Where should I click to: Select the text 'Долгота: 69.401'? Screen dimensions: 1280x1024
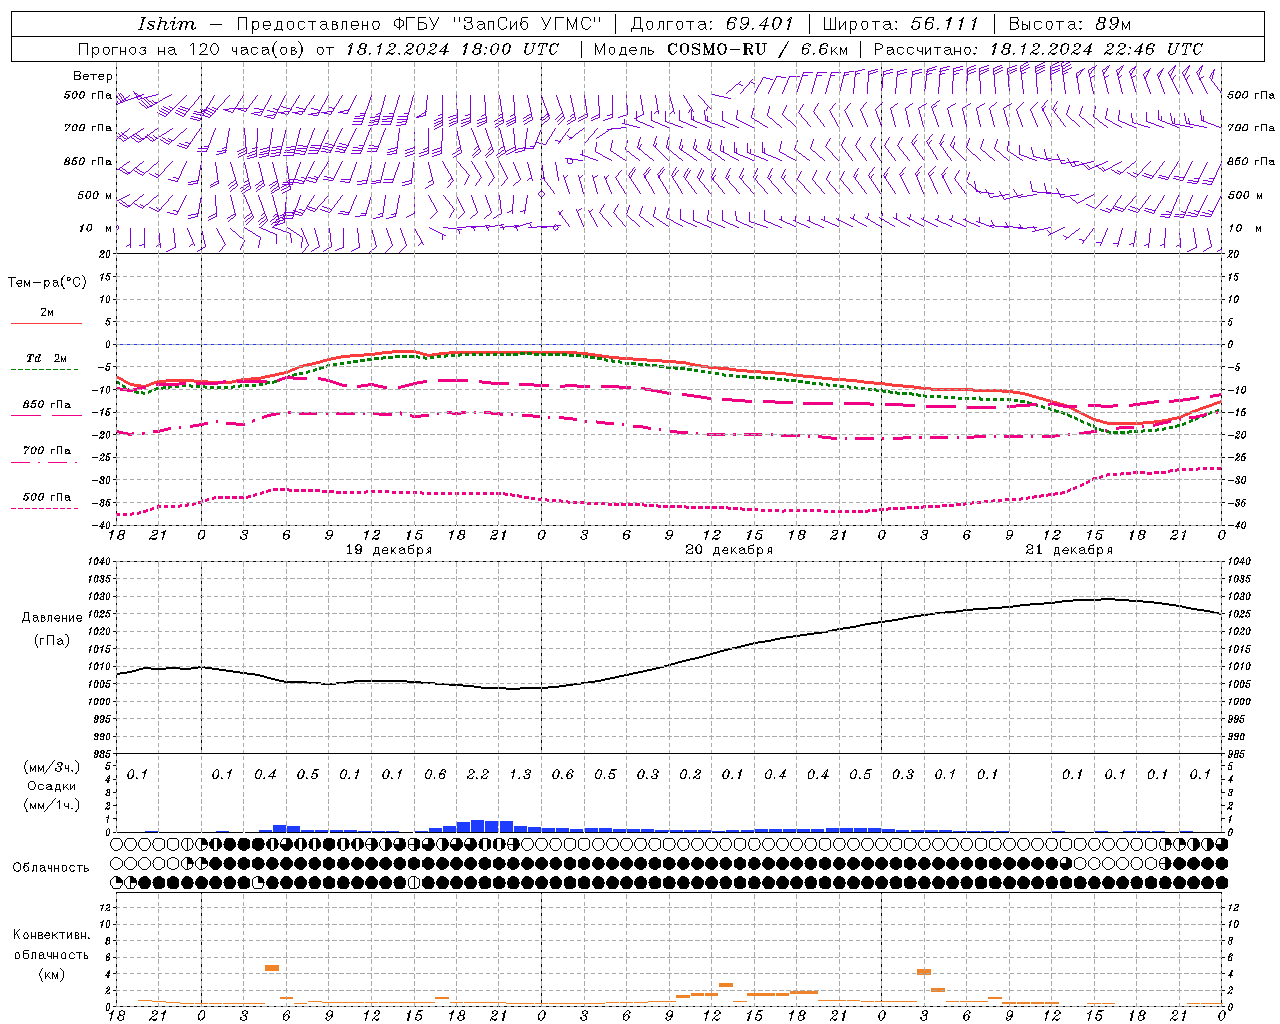pyautogui.click(x=712, y=24)
